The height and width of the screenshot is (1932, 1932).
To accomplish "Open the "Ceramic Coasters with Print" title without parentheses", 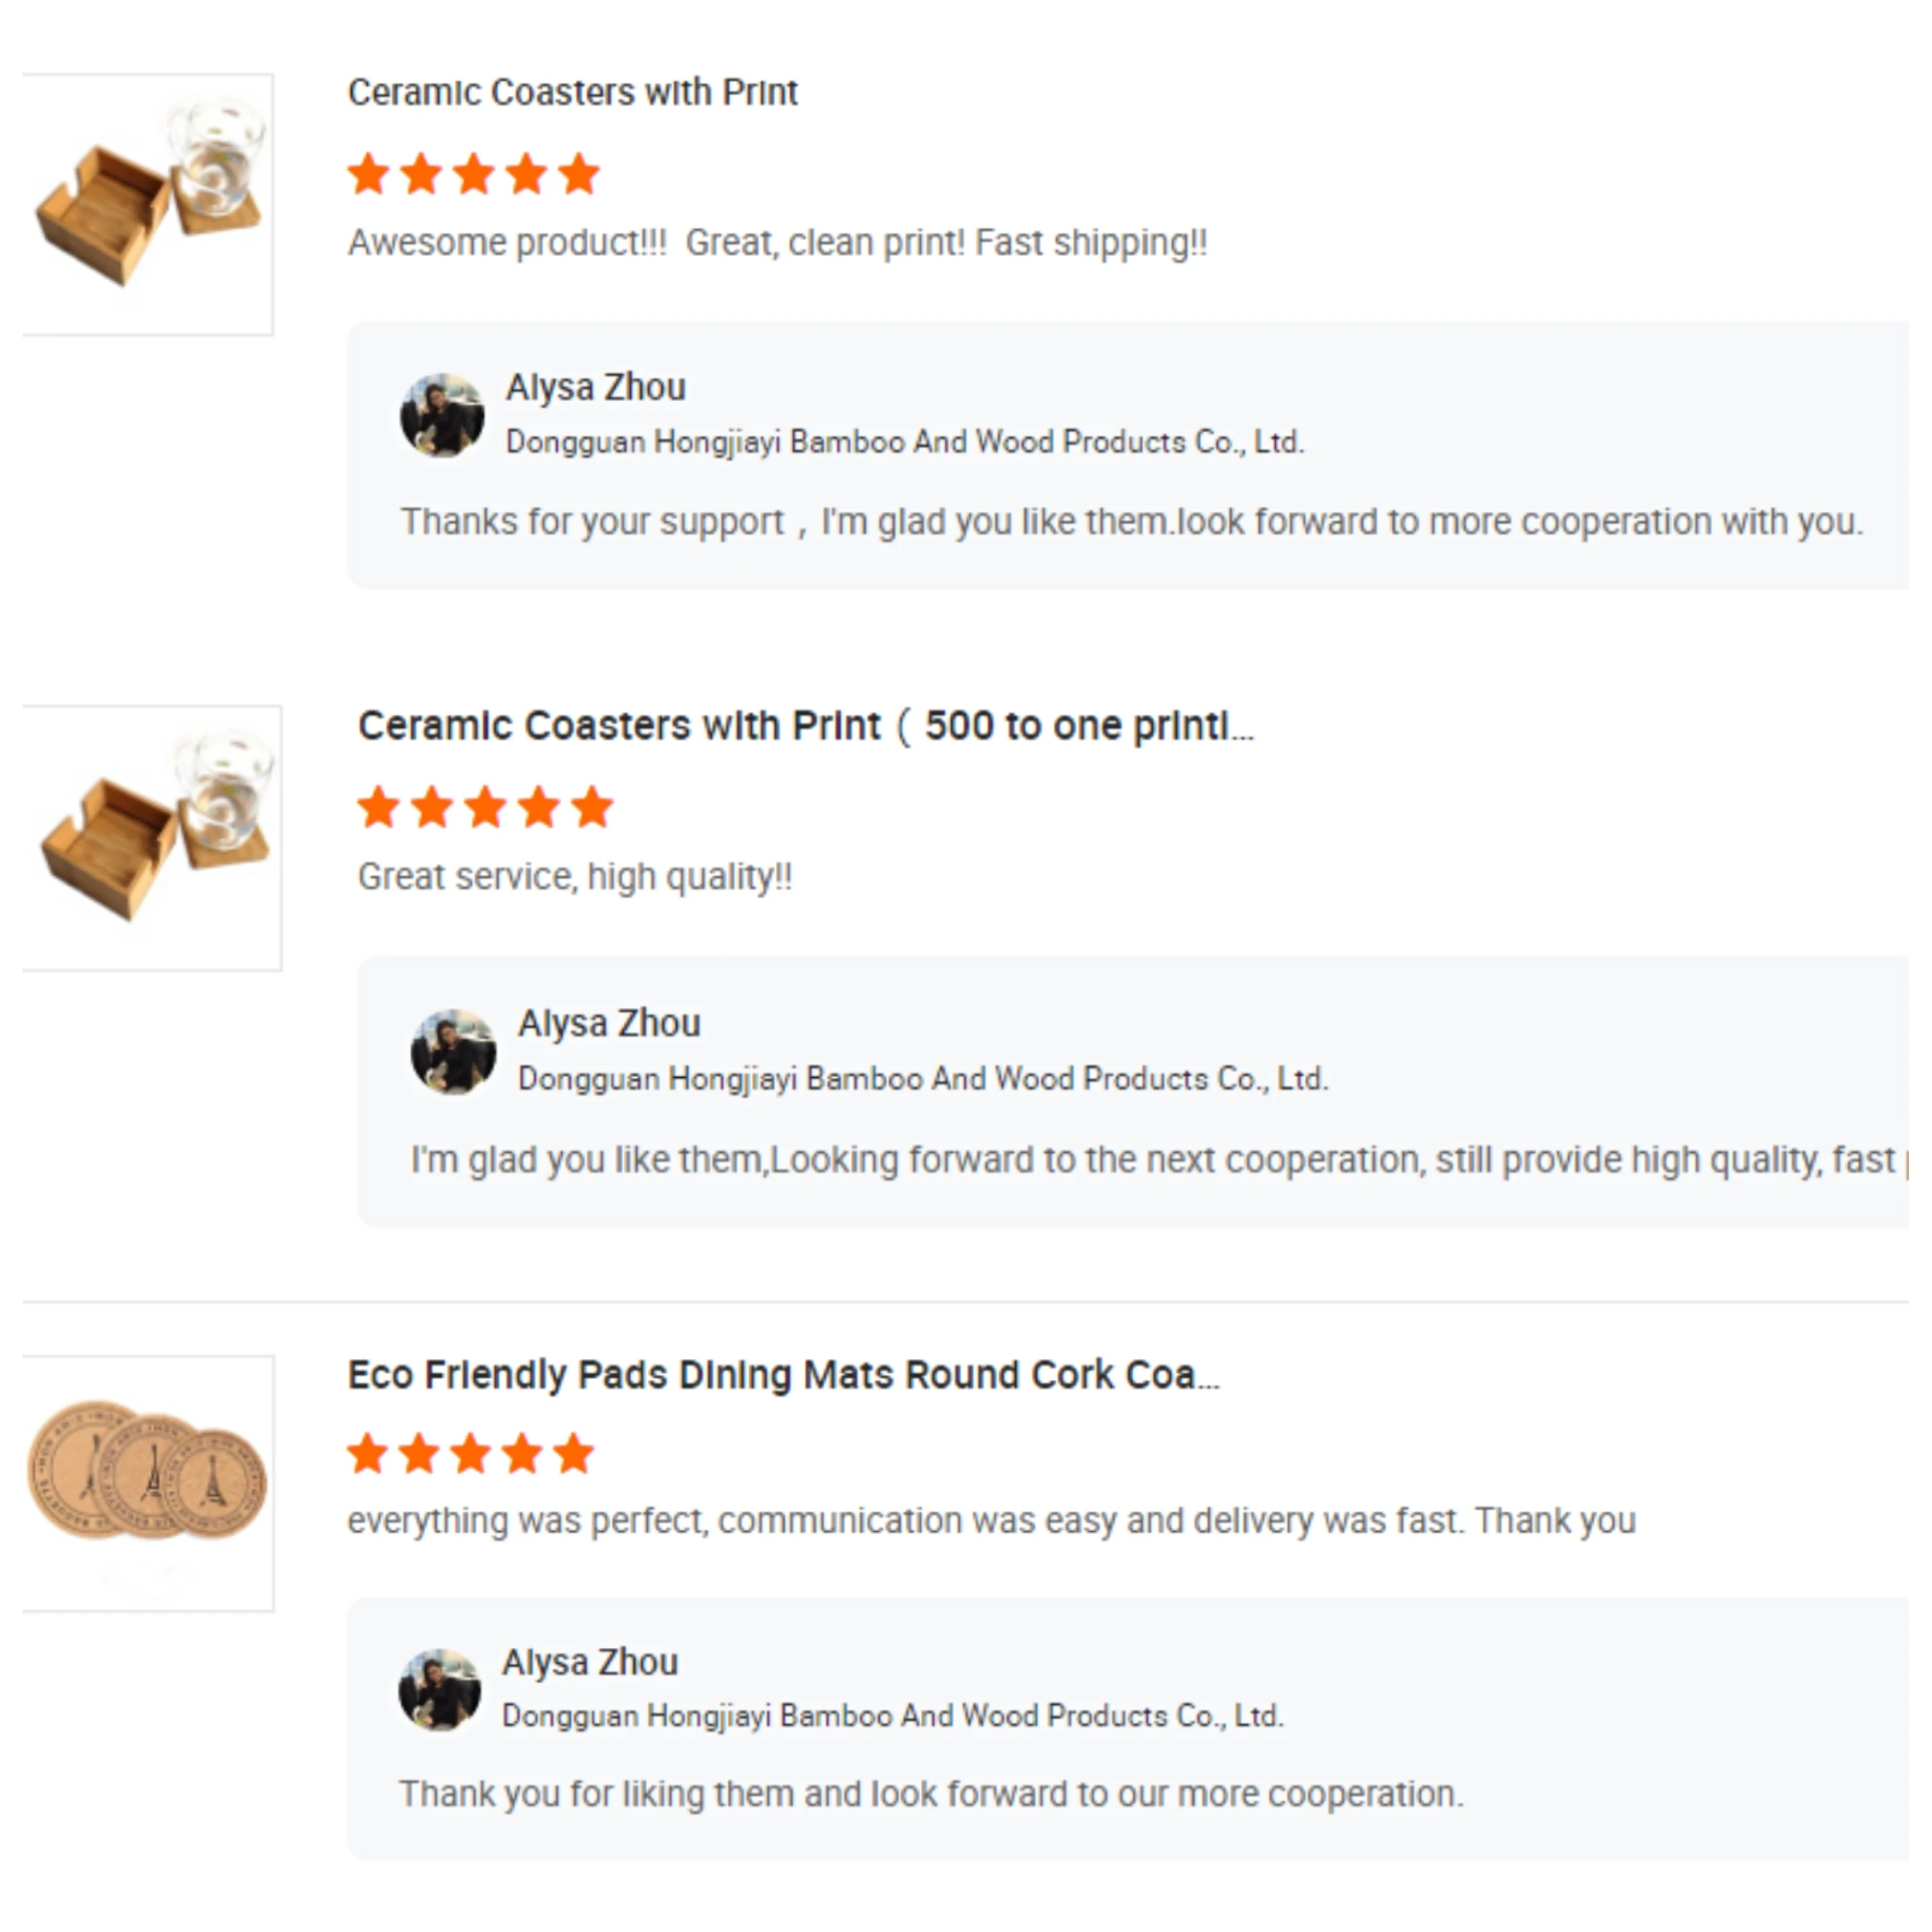I will pyautogui.click(x=572, y=92).
